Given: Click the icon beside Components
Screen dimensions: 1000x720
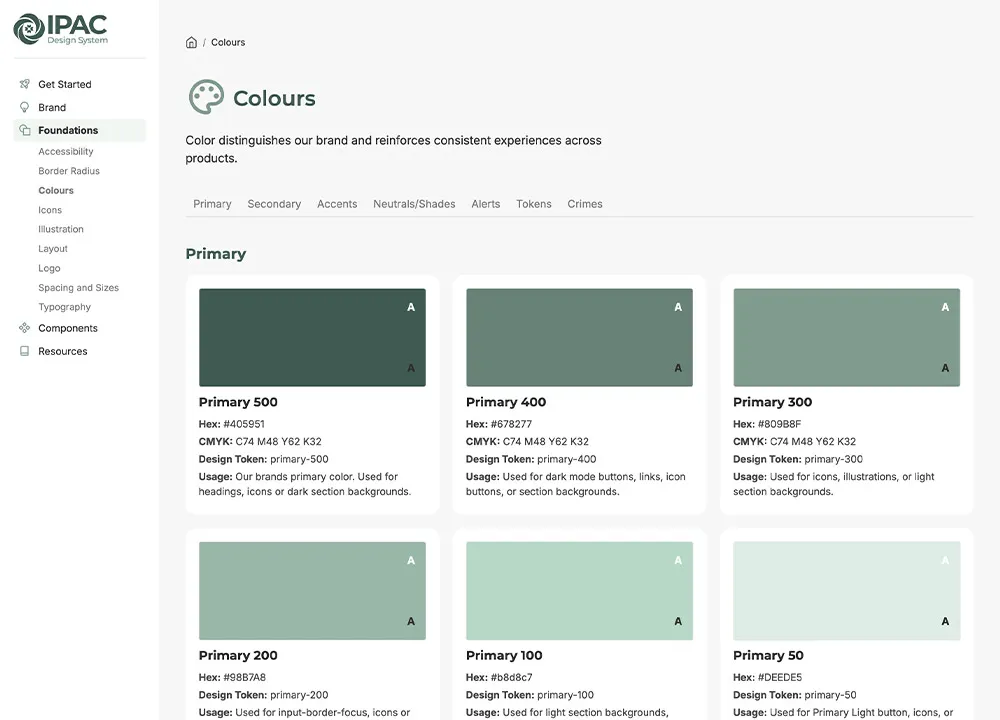Looking at the screenshot, I should (24, 328).
